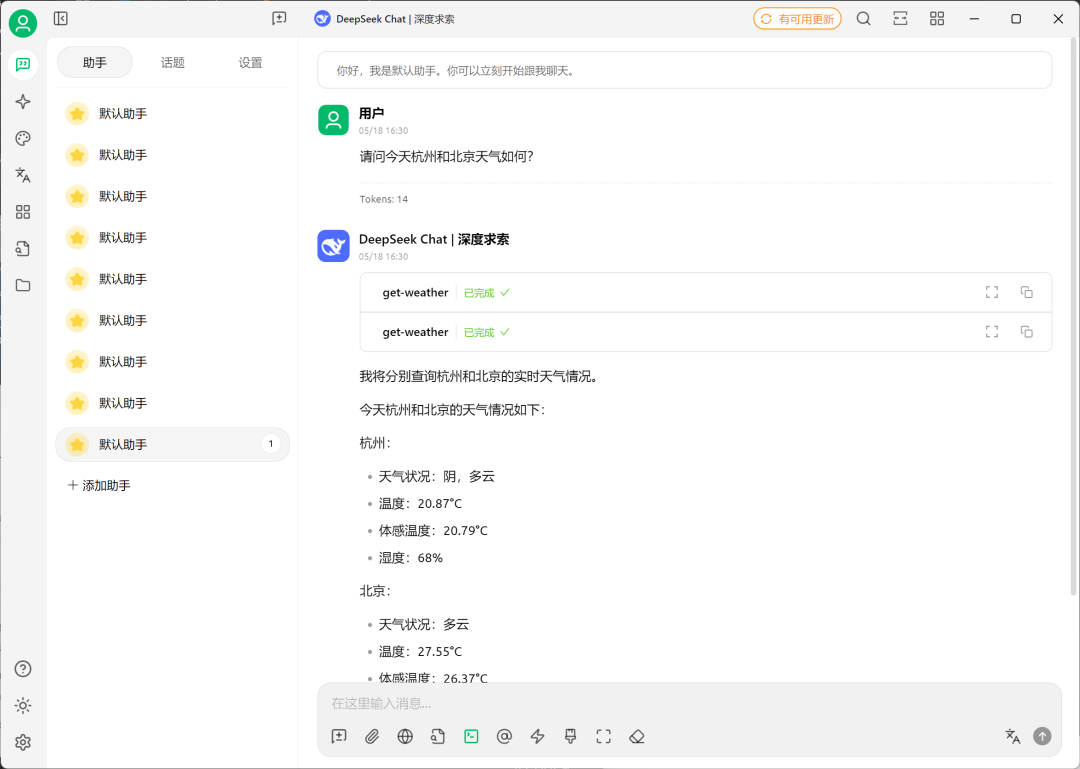Open the search icon in the title bar
The width and height of the screenshot is (1080, 769).
pos(864,19)
